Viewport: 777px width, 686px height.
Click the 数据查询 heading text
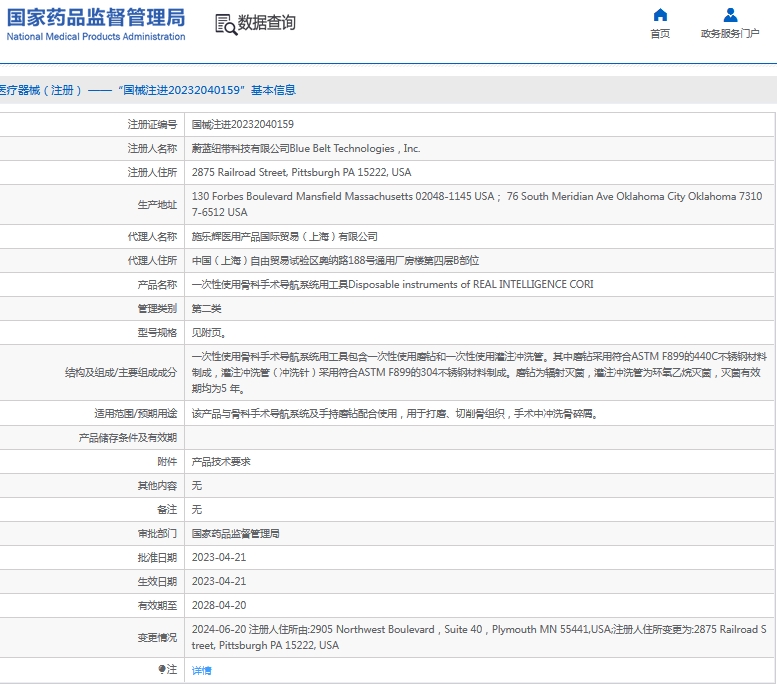click(x=267, y=22)
